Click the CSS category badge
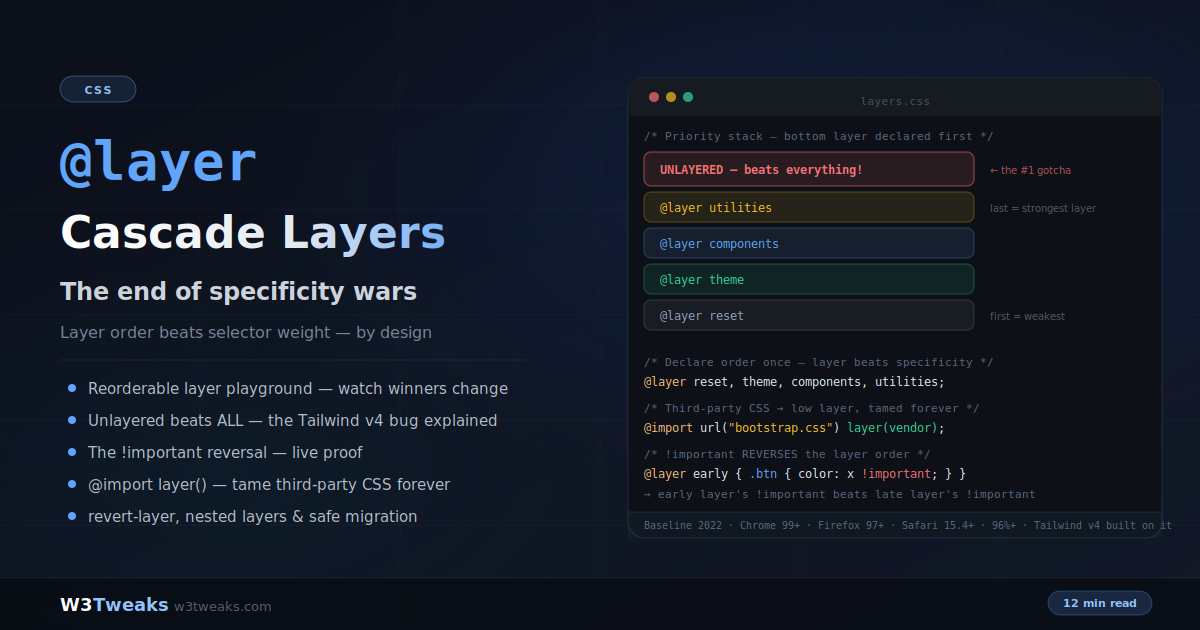This screenshot has height=630, width=1200. click(98, 89)
